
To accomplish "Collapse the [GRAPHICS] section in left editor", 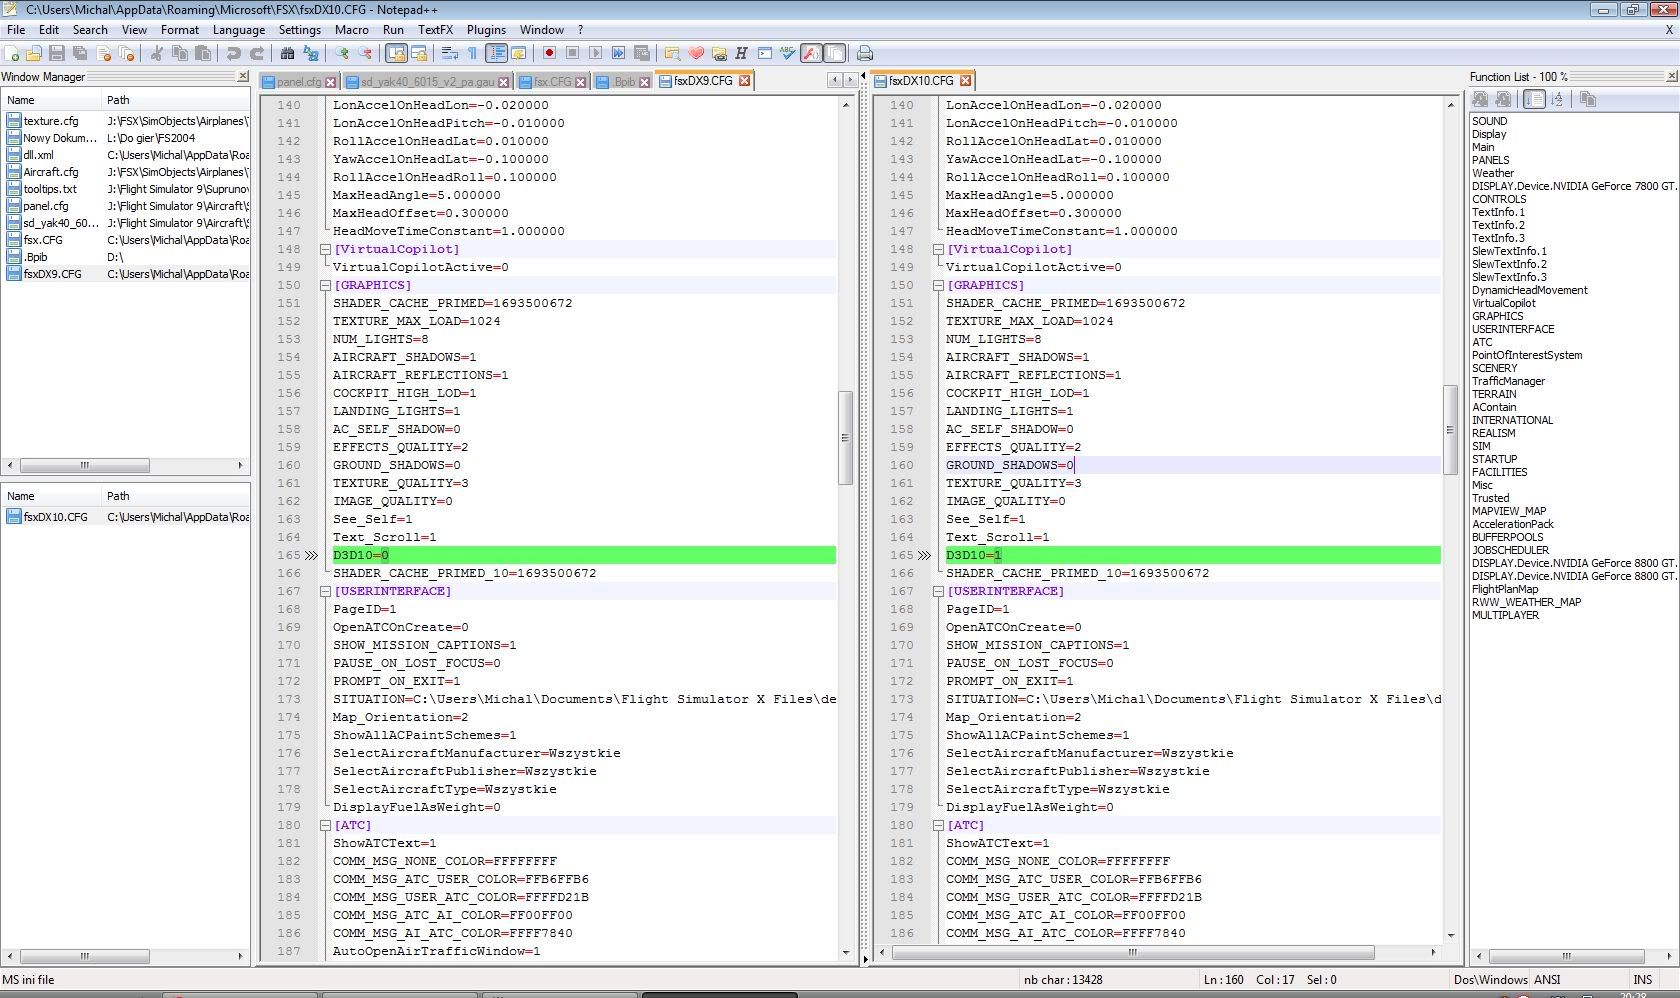I will pyautogui.click(x=325, y=285).
